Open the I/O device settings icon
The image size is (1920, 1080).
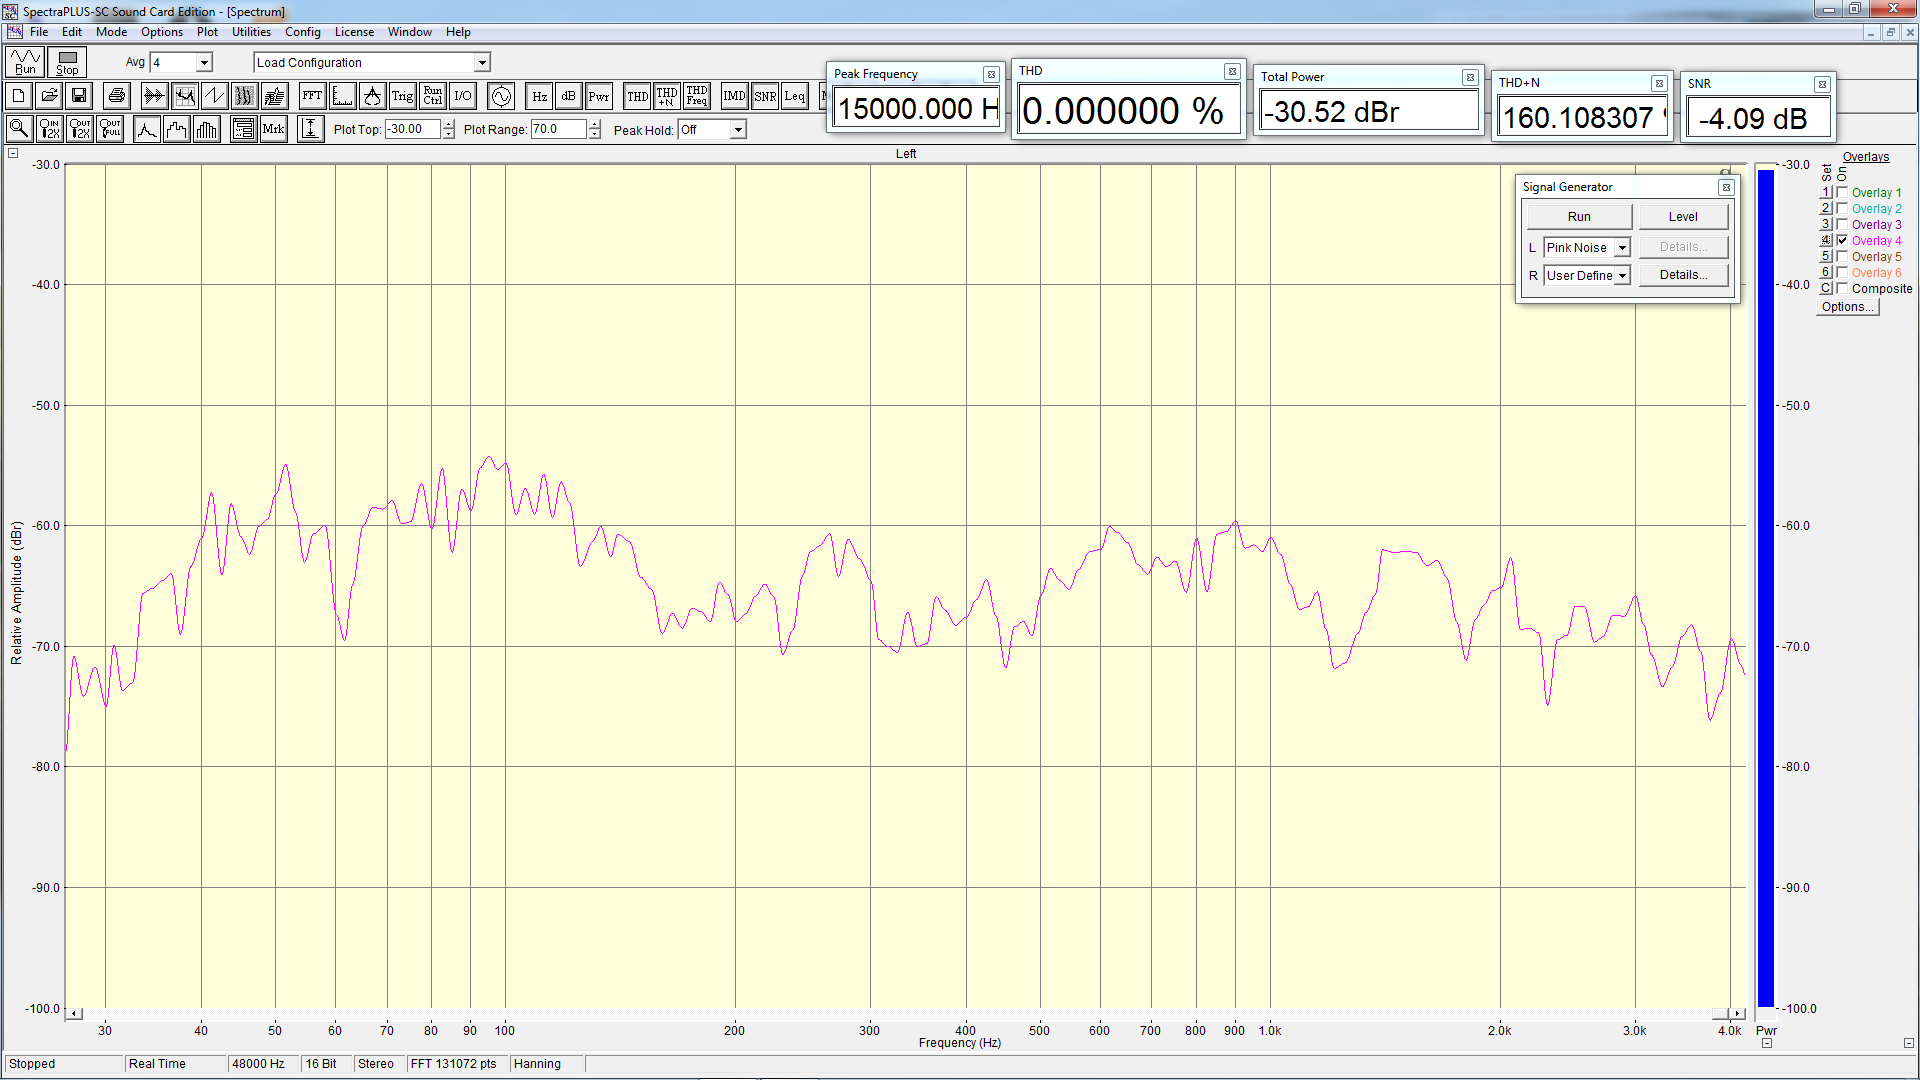462,96
